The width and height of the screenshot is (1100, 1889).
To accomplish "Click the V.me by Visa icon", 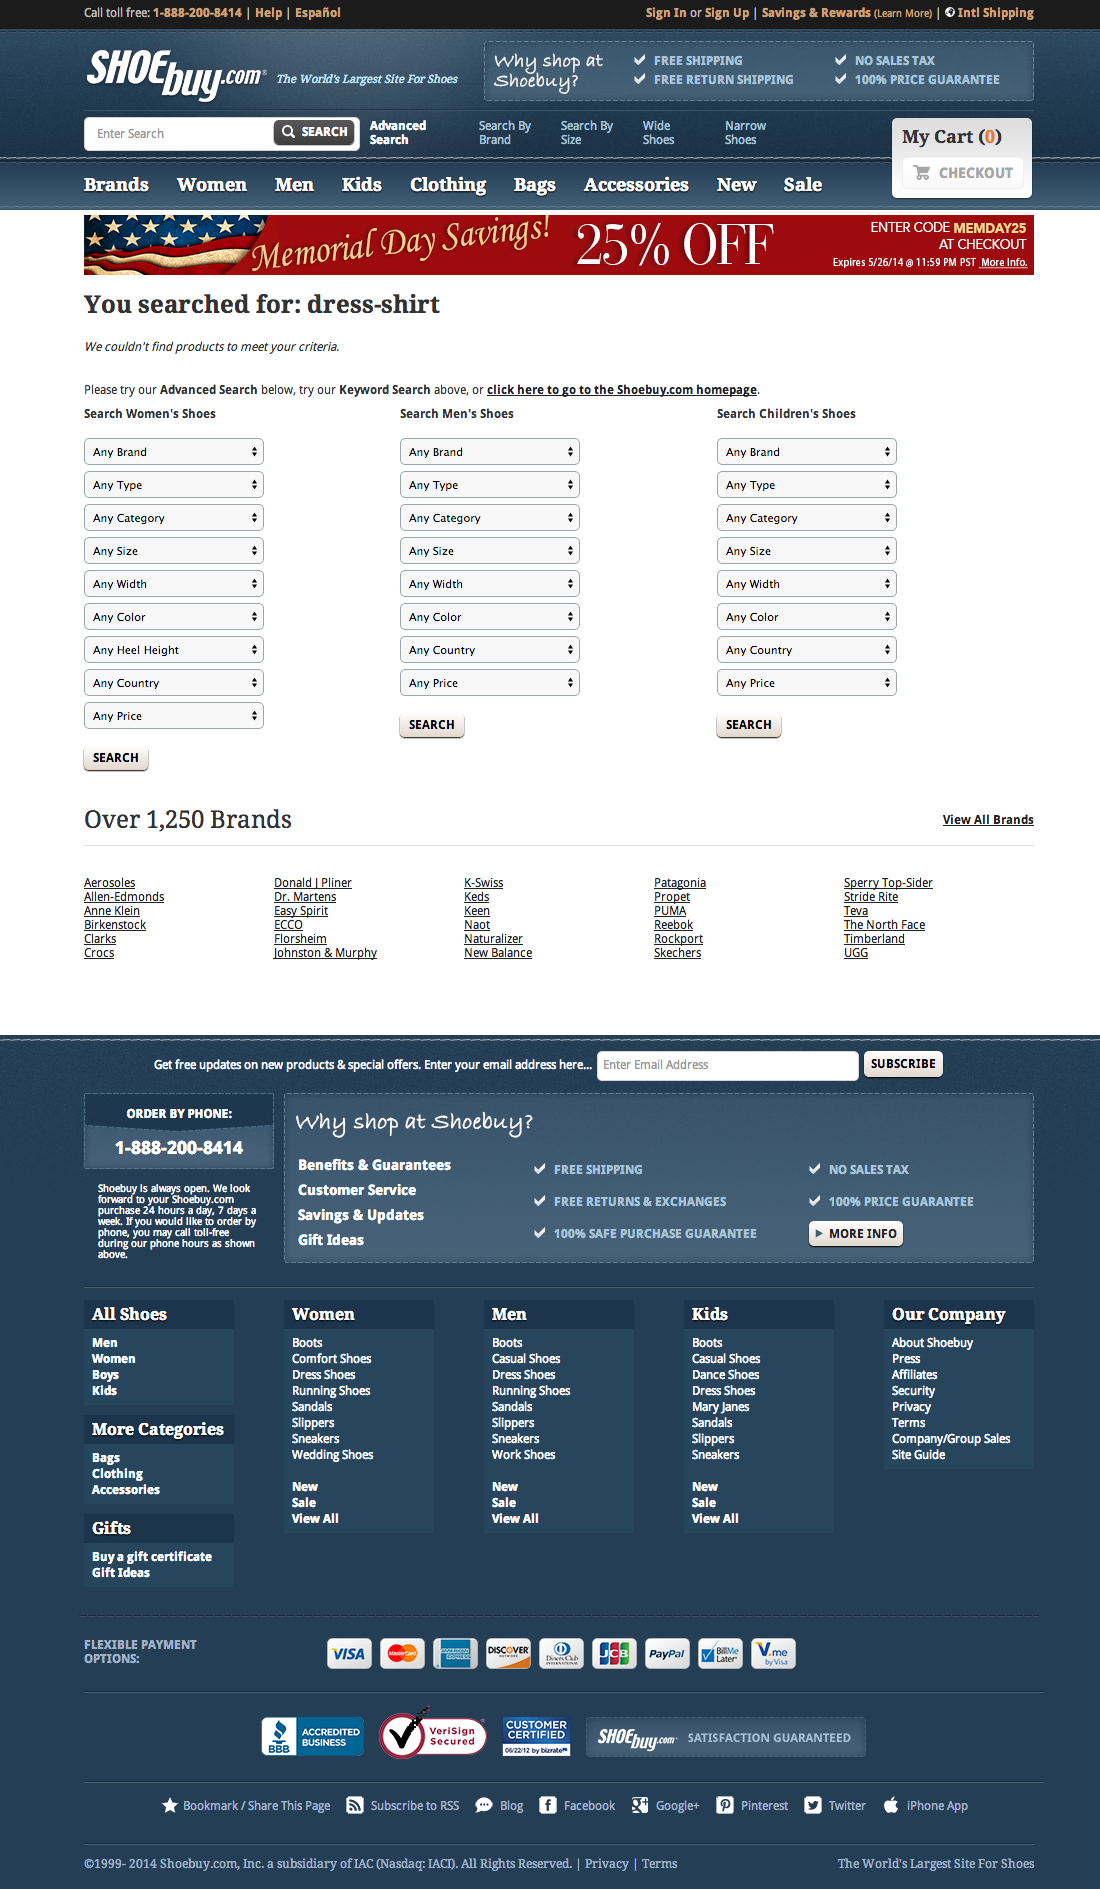I will tap(773, 1653).
